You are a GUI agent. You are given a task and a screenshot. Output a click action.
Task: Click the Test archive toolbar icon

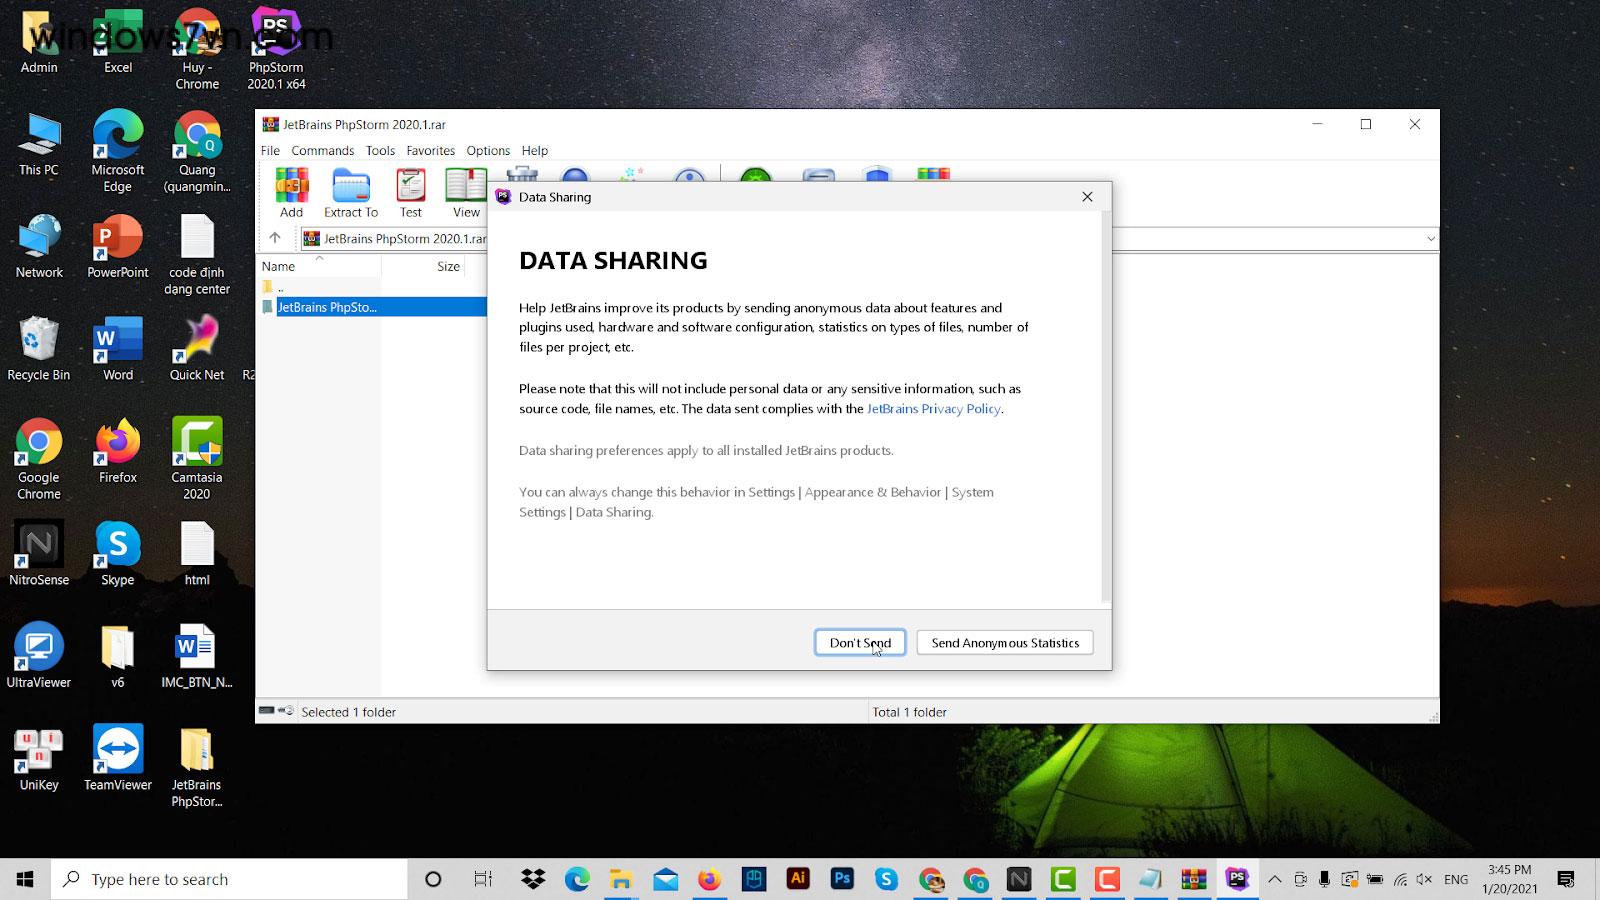tap(411, 192)
